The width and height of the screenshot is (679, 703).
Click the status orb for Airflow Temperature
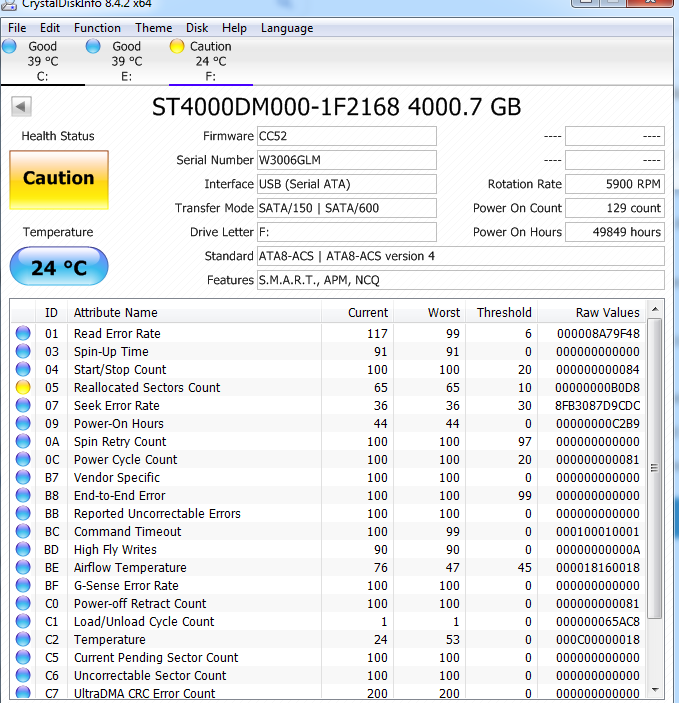click(x=23, y=567)
